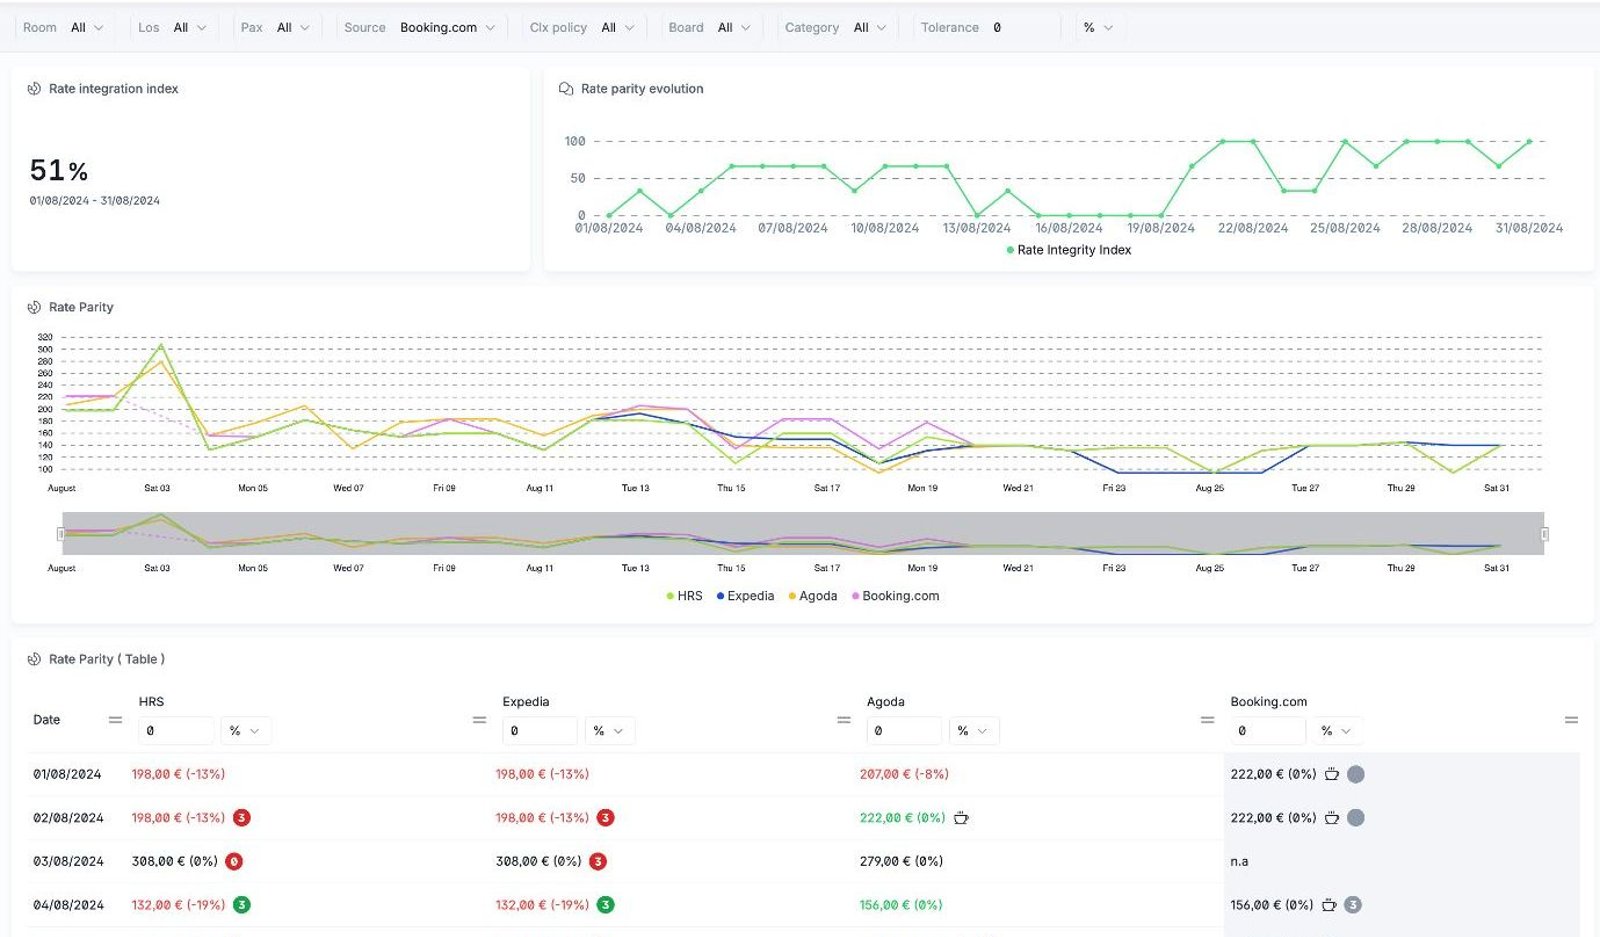Edit the Booking.com tolerance input
This screenshot has width=1600, height=937.
coord(1268,731)
